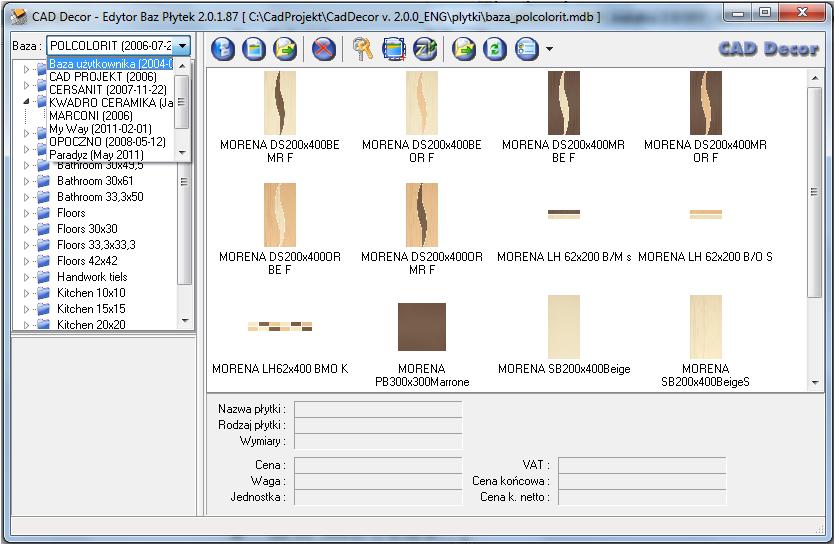Expand the Kitchen 15x15 tree node
The image size is (835, 545).
pos(26,309)
